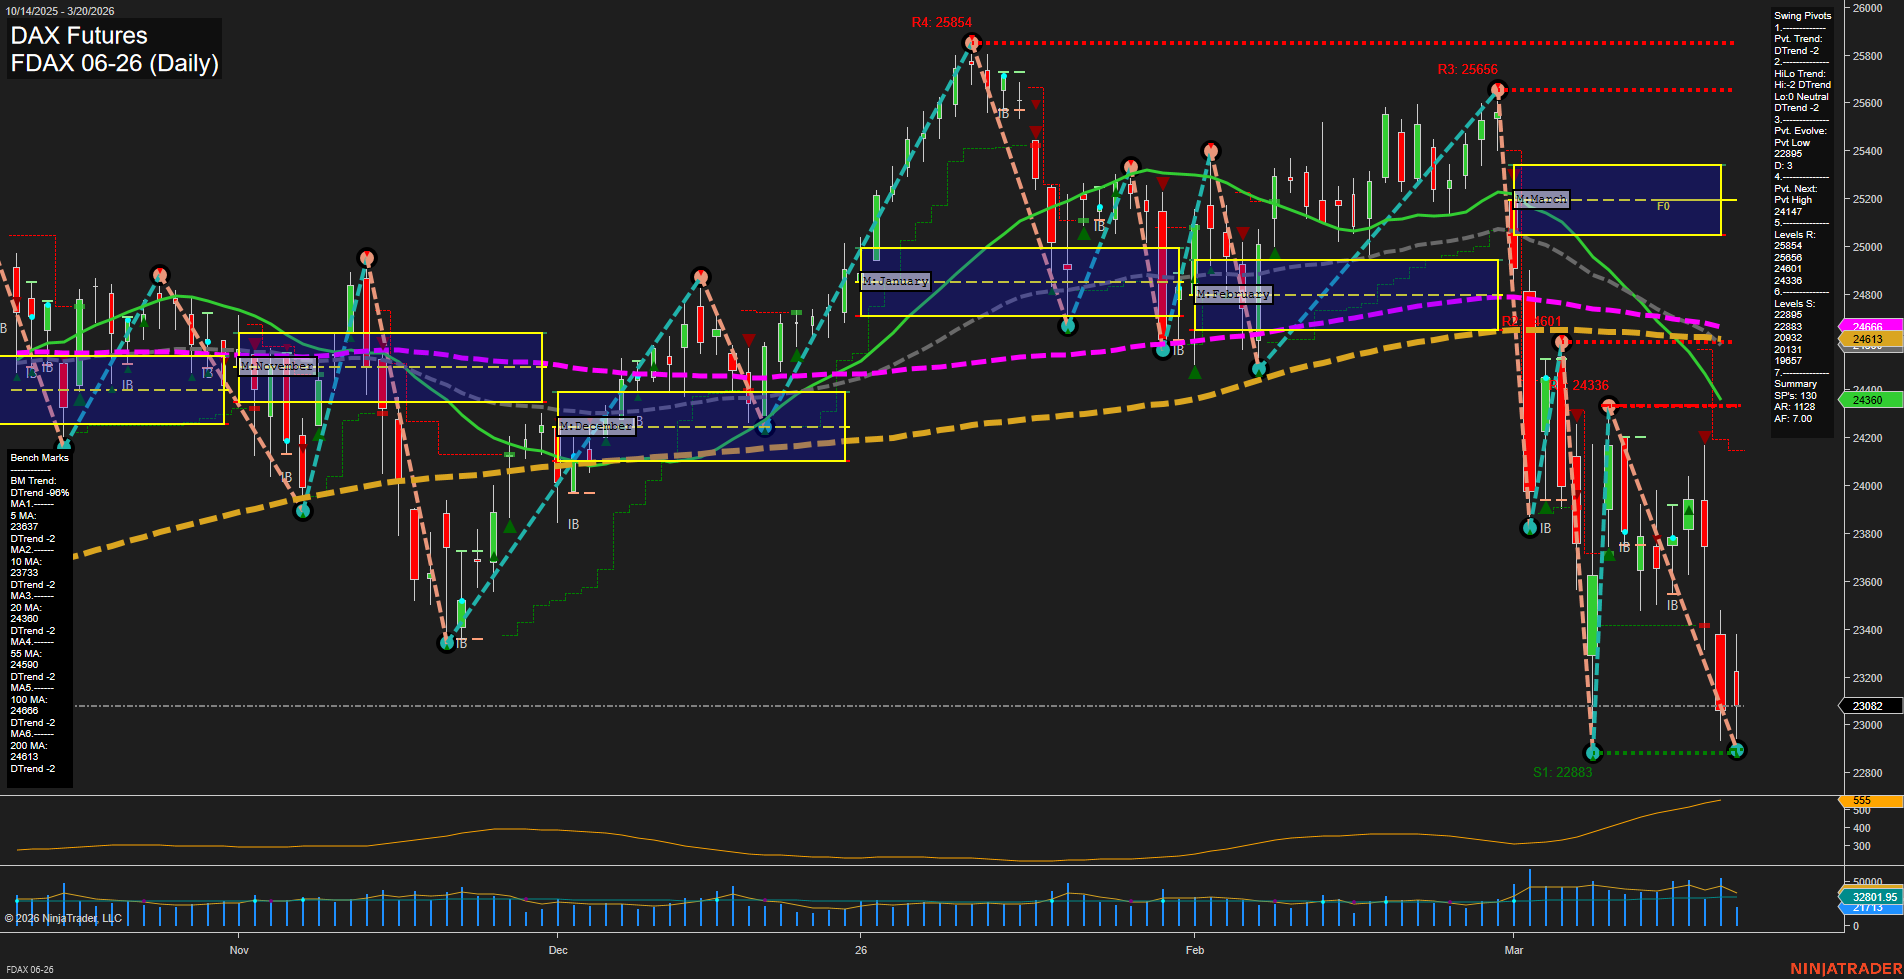Select the FDAX 06-26 tab at bottom left
Image resolution: width=1904 pixels, height=979 pixels.
32,969
